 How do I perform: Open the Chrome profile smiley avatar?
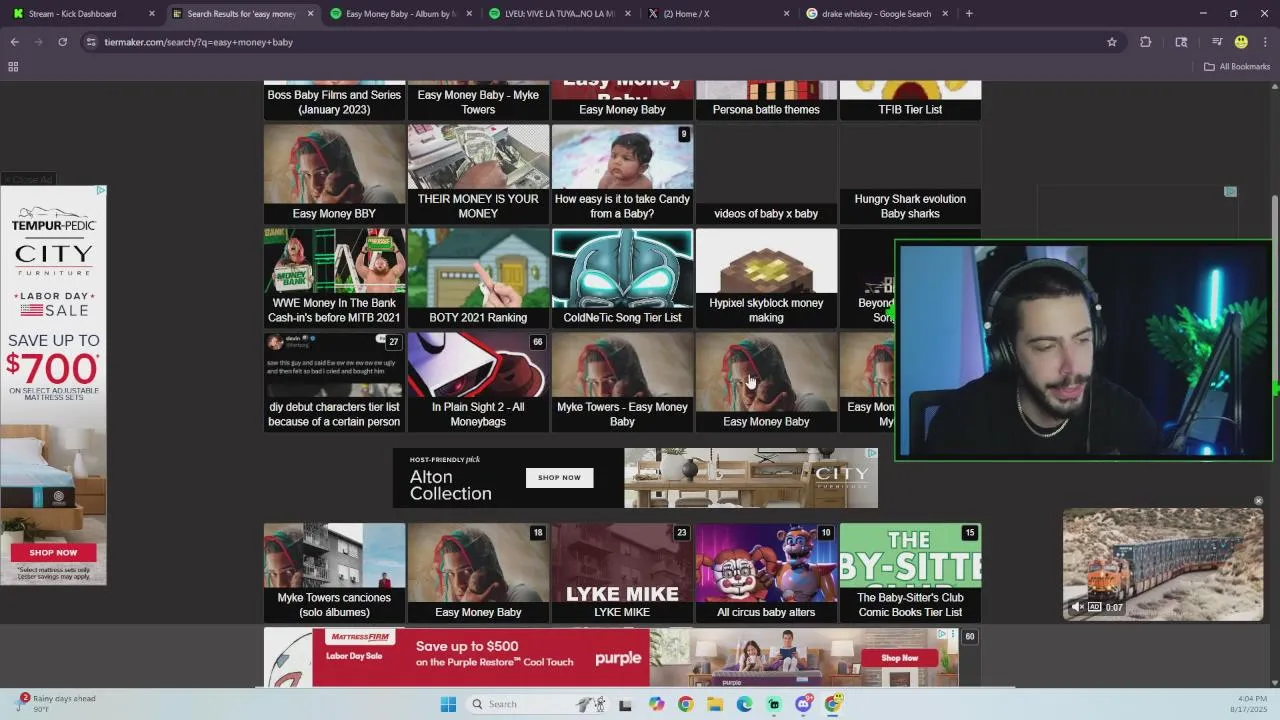coord(1241,42)
